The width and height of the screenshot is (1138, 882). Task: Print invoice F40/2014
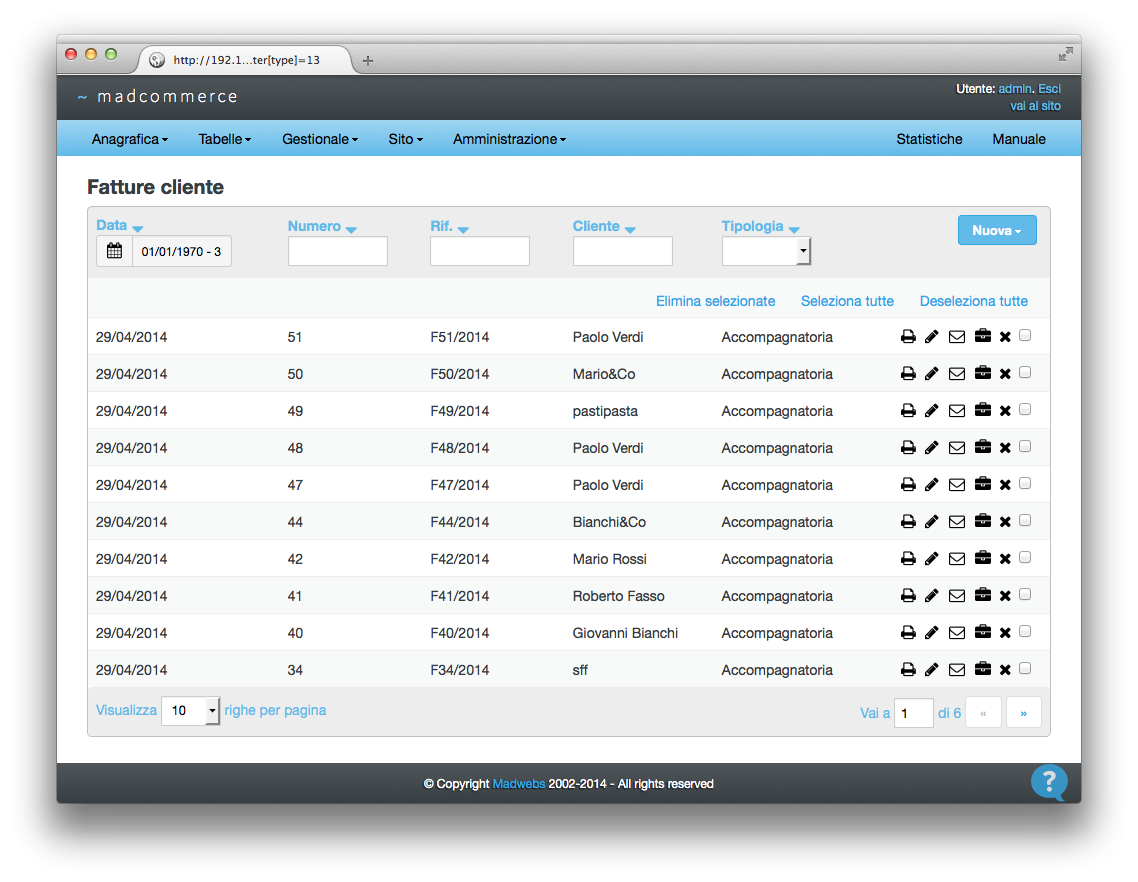tap(908, 633)
